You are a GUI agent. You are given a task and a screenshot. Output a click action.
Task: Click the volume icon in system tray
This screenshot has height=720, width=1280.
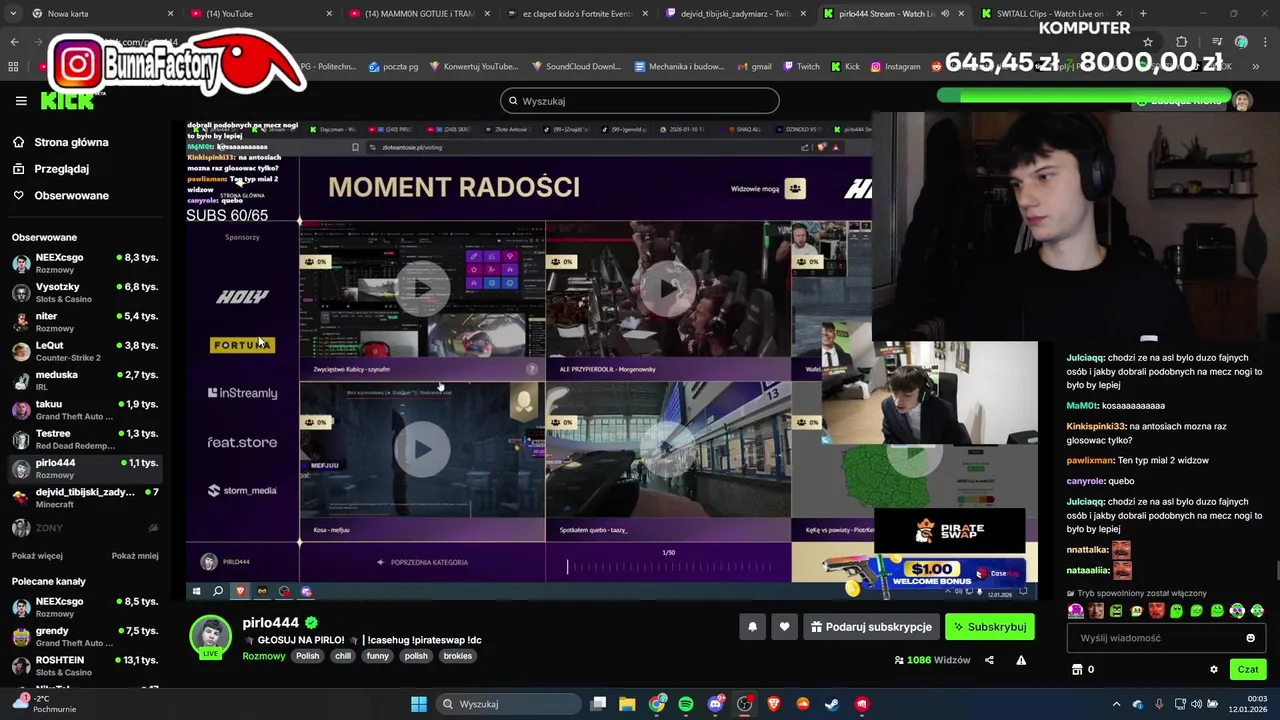[x=1197, y=704]
